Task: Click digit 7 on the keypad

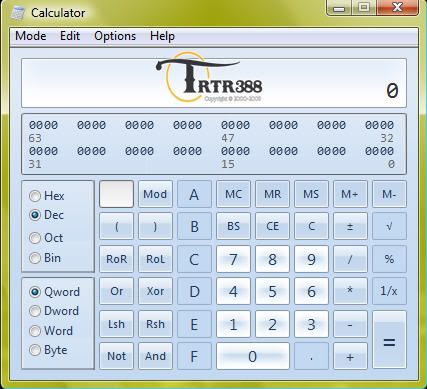Action: [x=233, y=259]
